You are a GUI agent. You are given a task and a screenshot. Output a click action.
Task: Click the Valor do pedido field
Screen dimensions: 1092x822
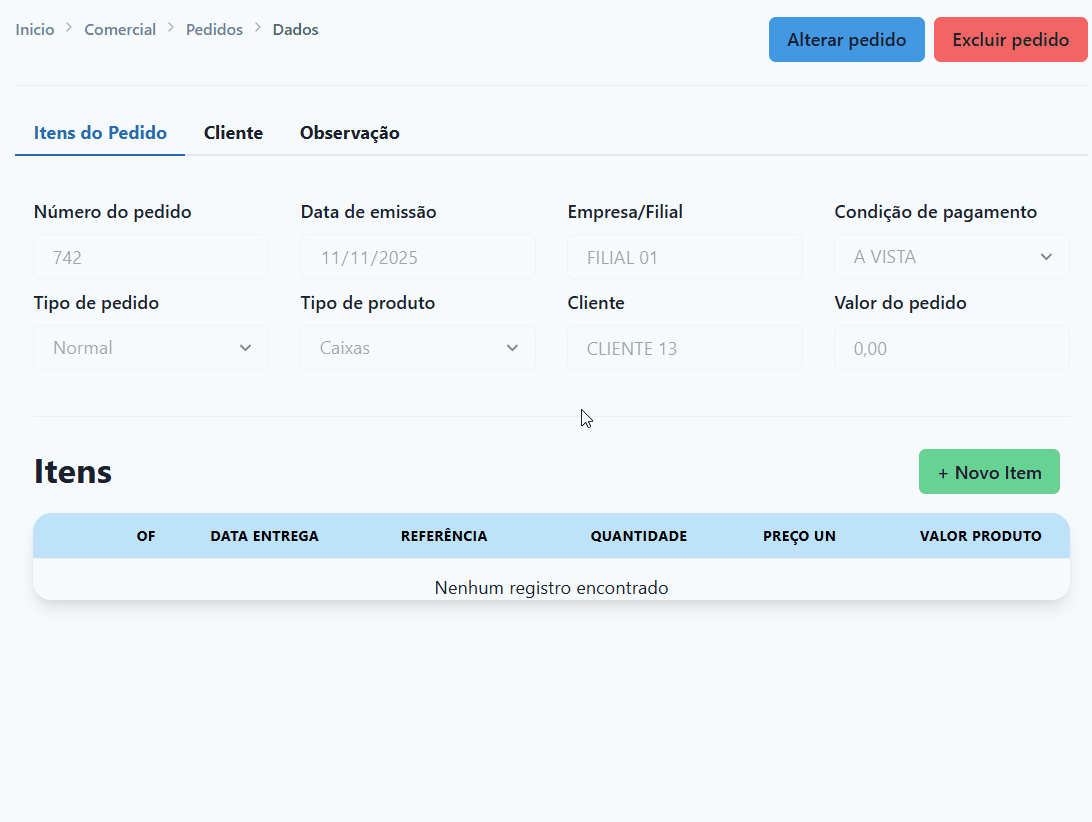[x=951, y=348]
